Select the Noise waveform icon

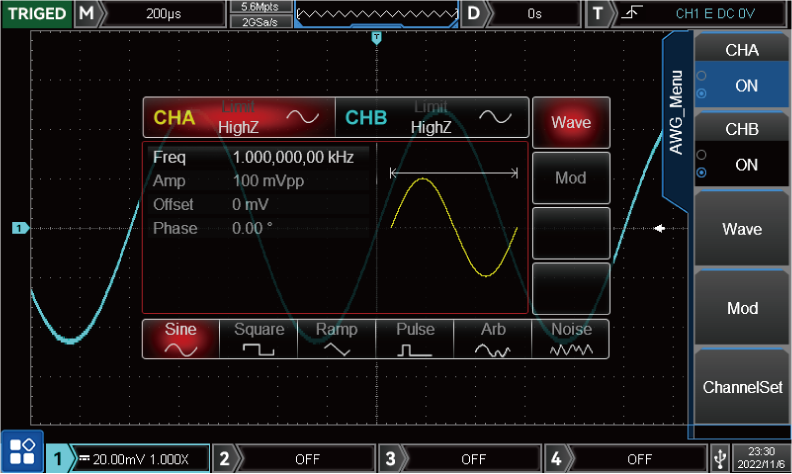click(571, 339)
